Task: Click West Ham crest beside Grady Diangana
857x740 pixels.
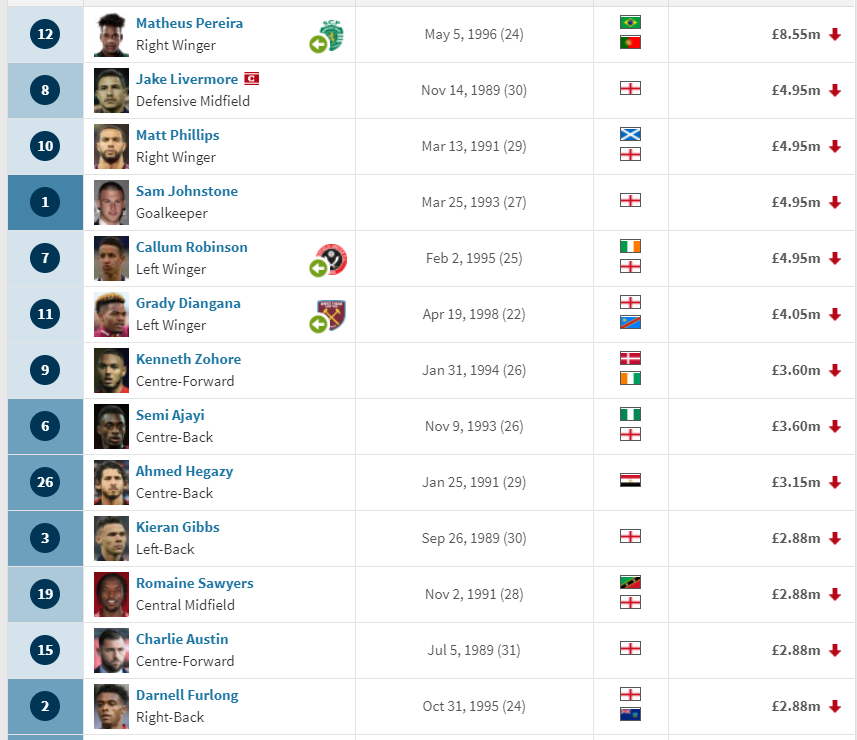Action: (x=328, y=316)
